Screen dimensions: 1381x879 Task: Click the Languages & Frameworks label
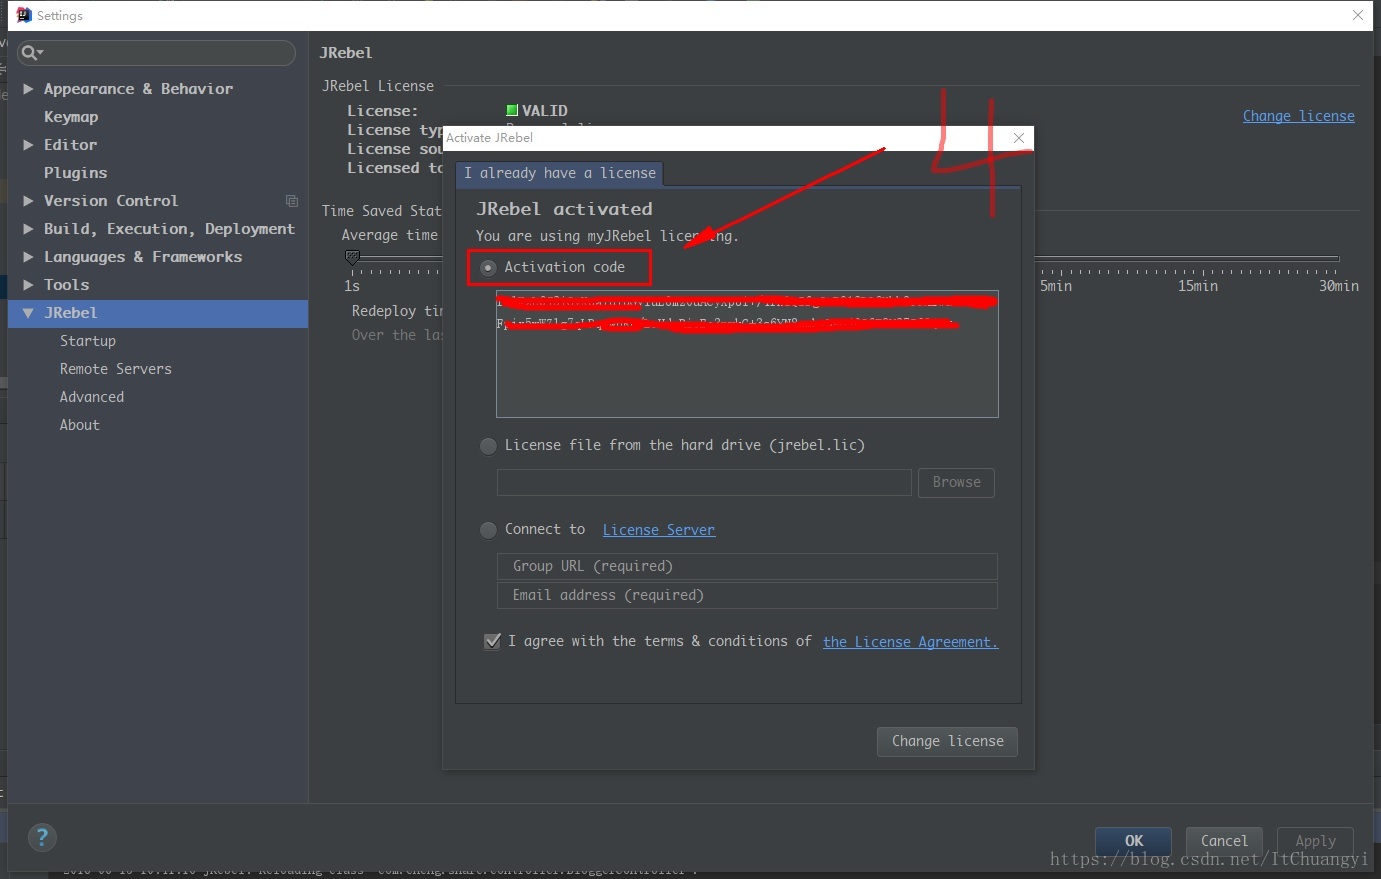[x=143, y=257]
